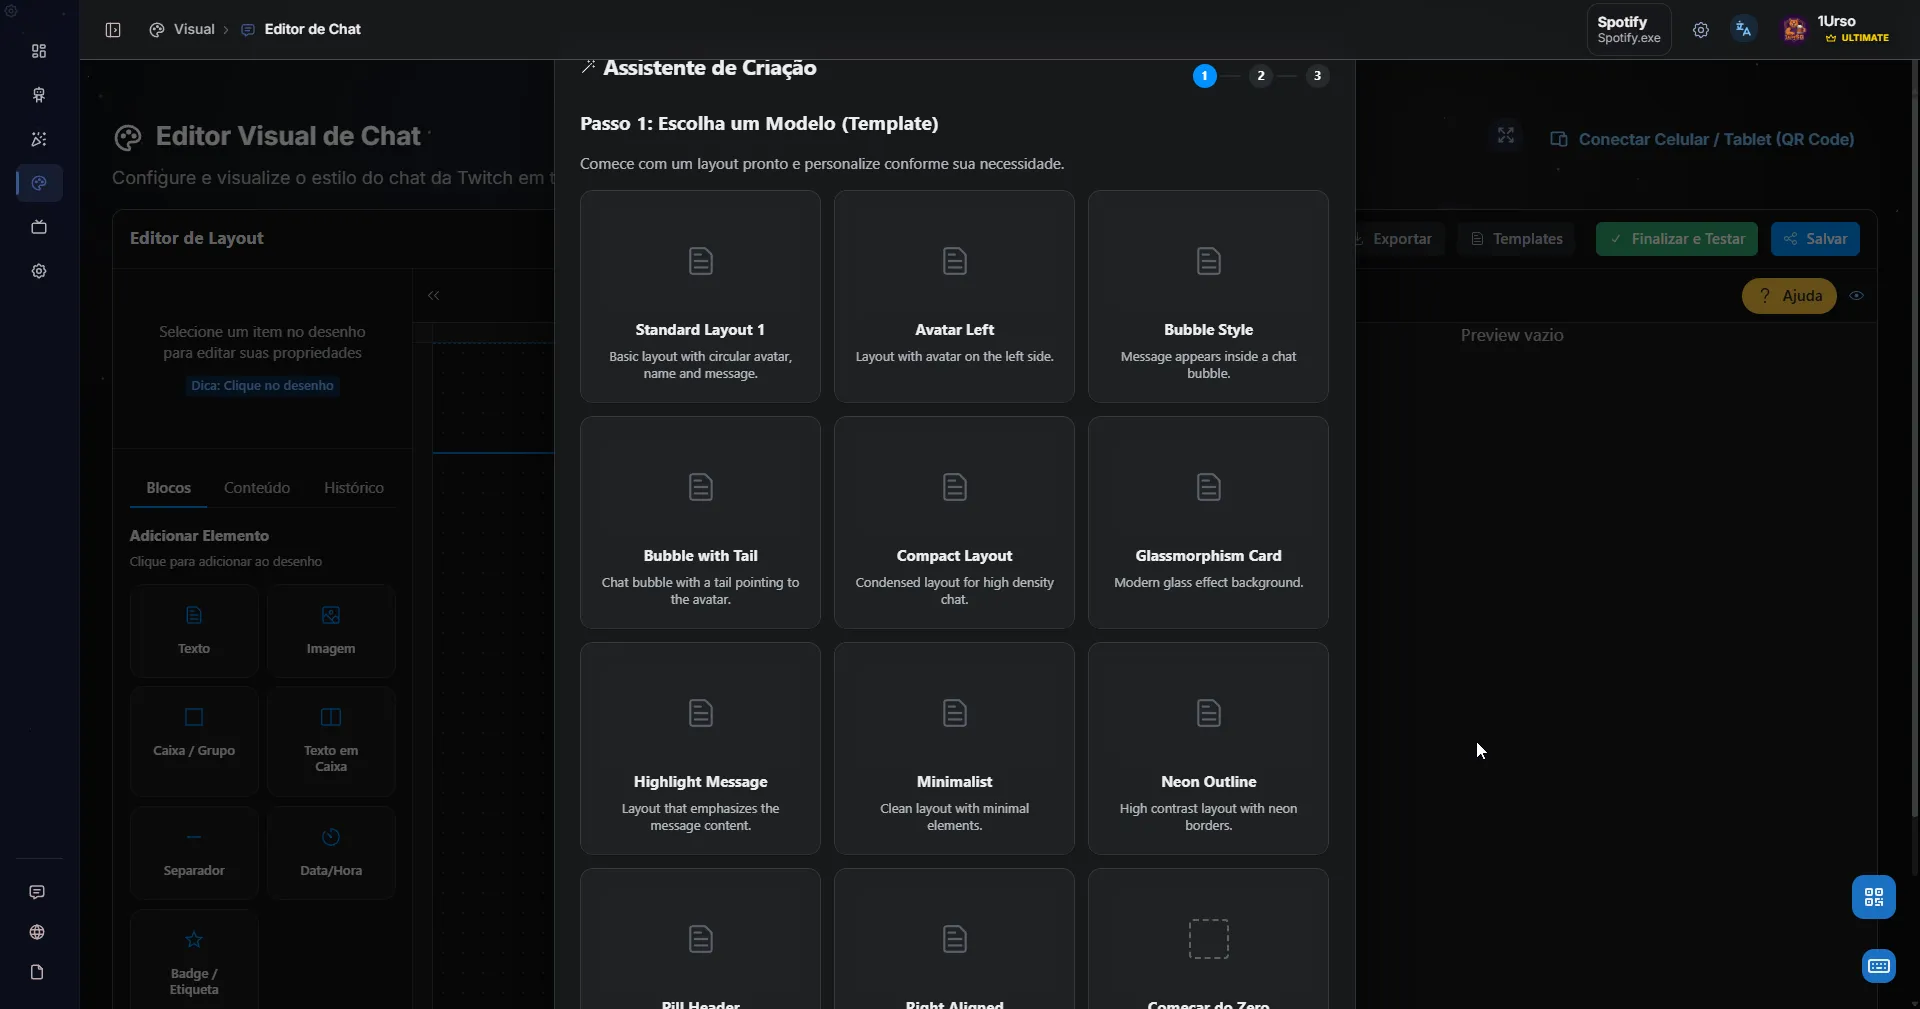The image size is (1920, 1009).
Task: Choose the Glassmorphism Card template
Action: pyautogui.click(x=1208, y=523)
